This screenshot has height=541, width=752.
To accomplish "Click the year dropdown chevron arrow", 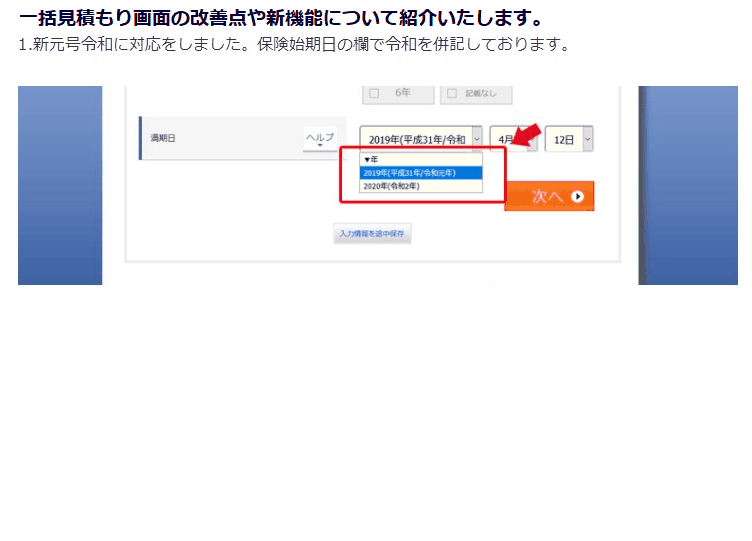I will [477, 139].
